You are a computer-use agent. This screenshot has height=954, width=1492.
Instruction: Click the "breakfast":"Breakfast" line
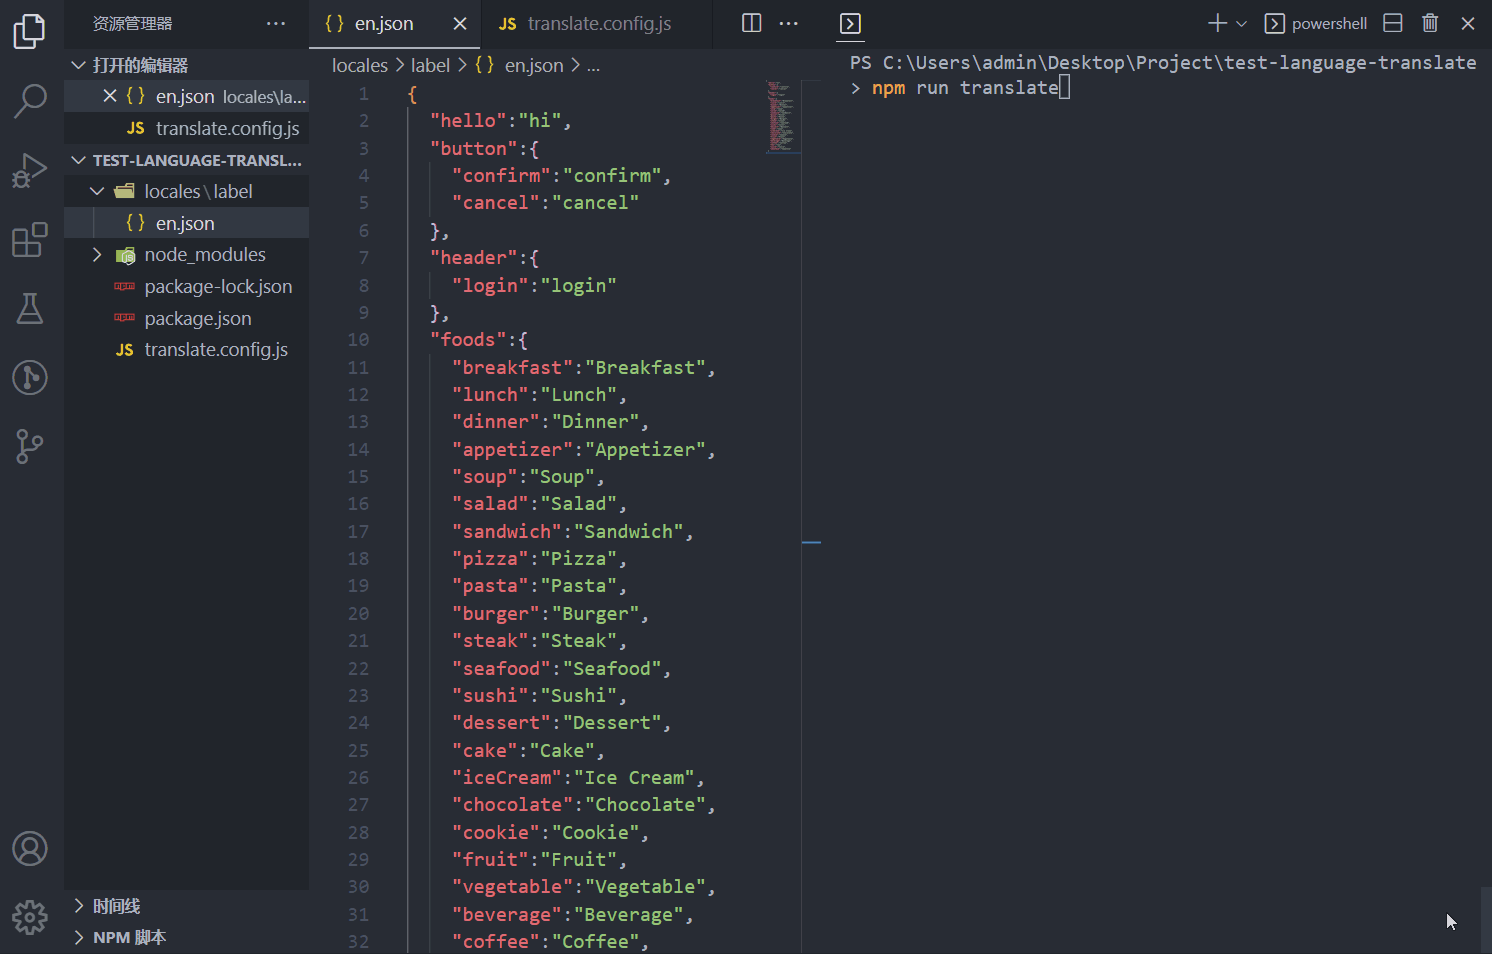[583, 367]
